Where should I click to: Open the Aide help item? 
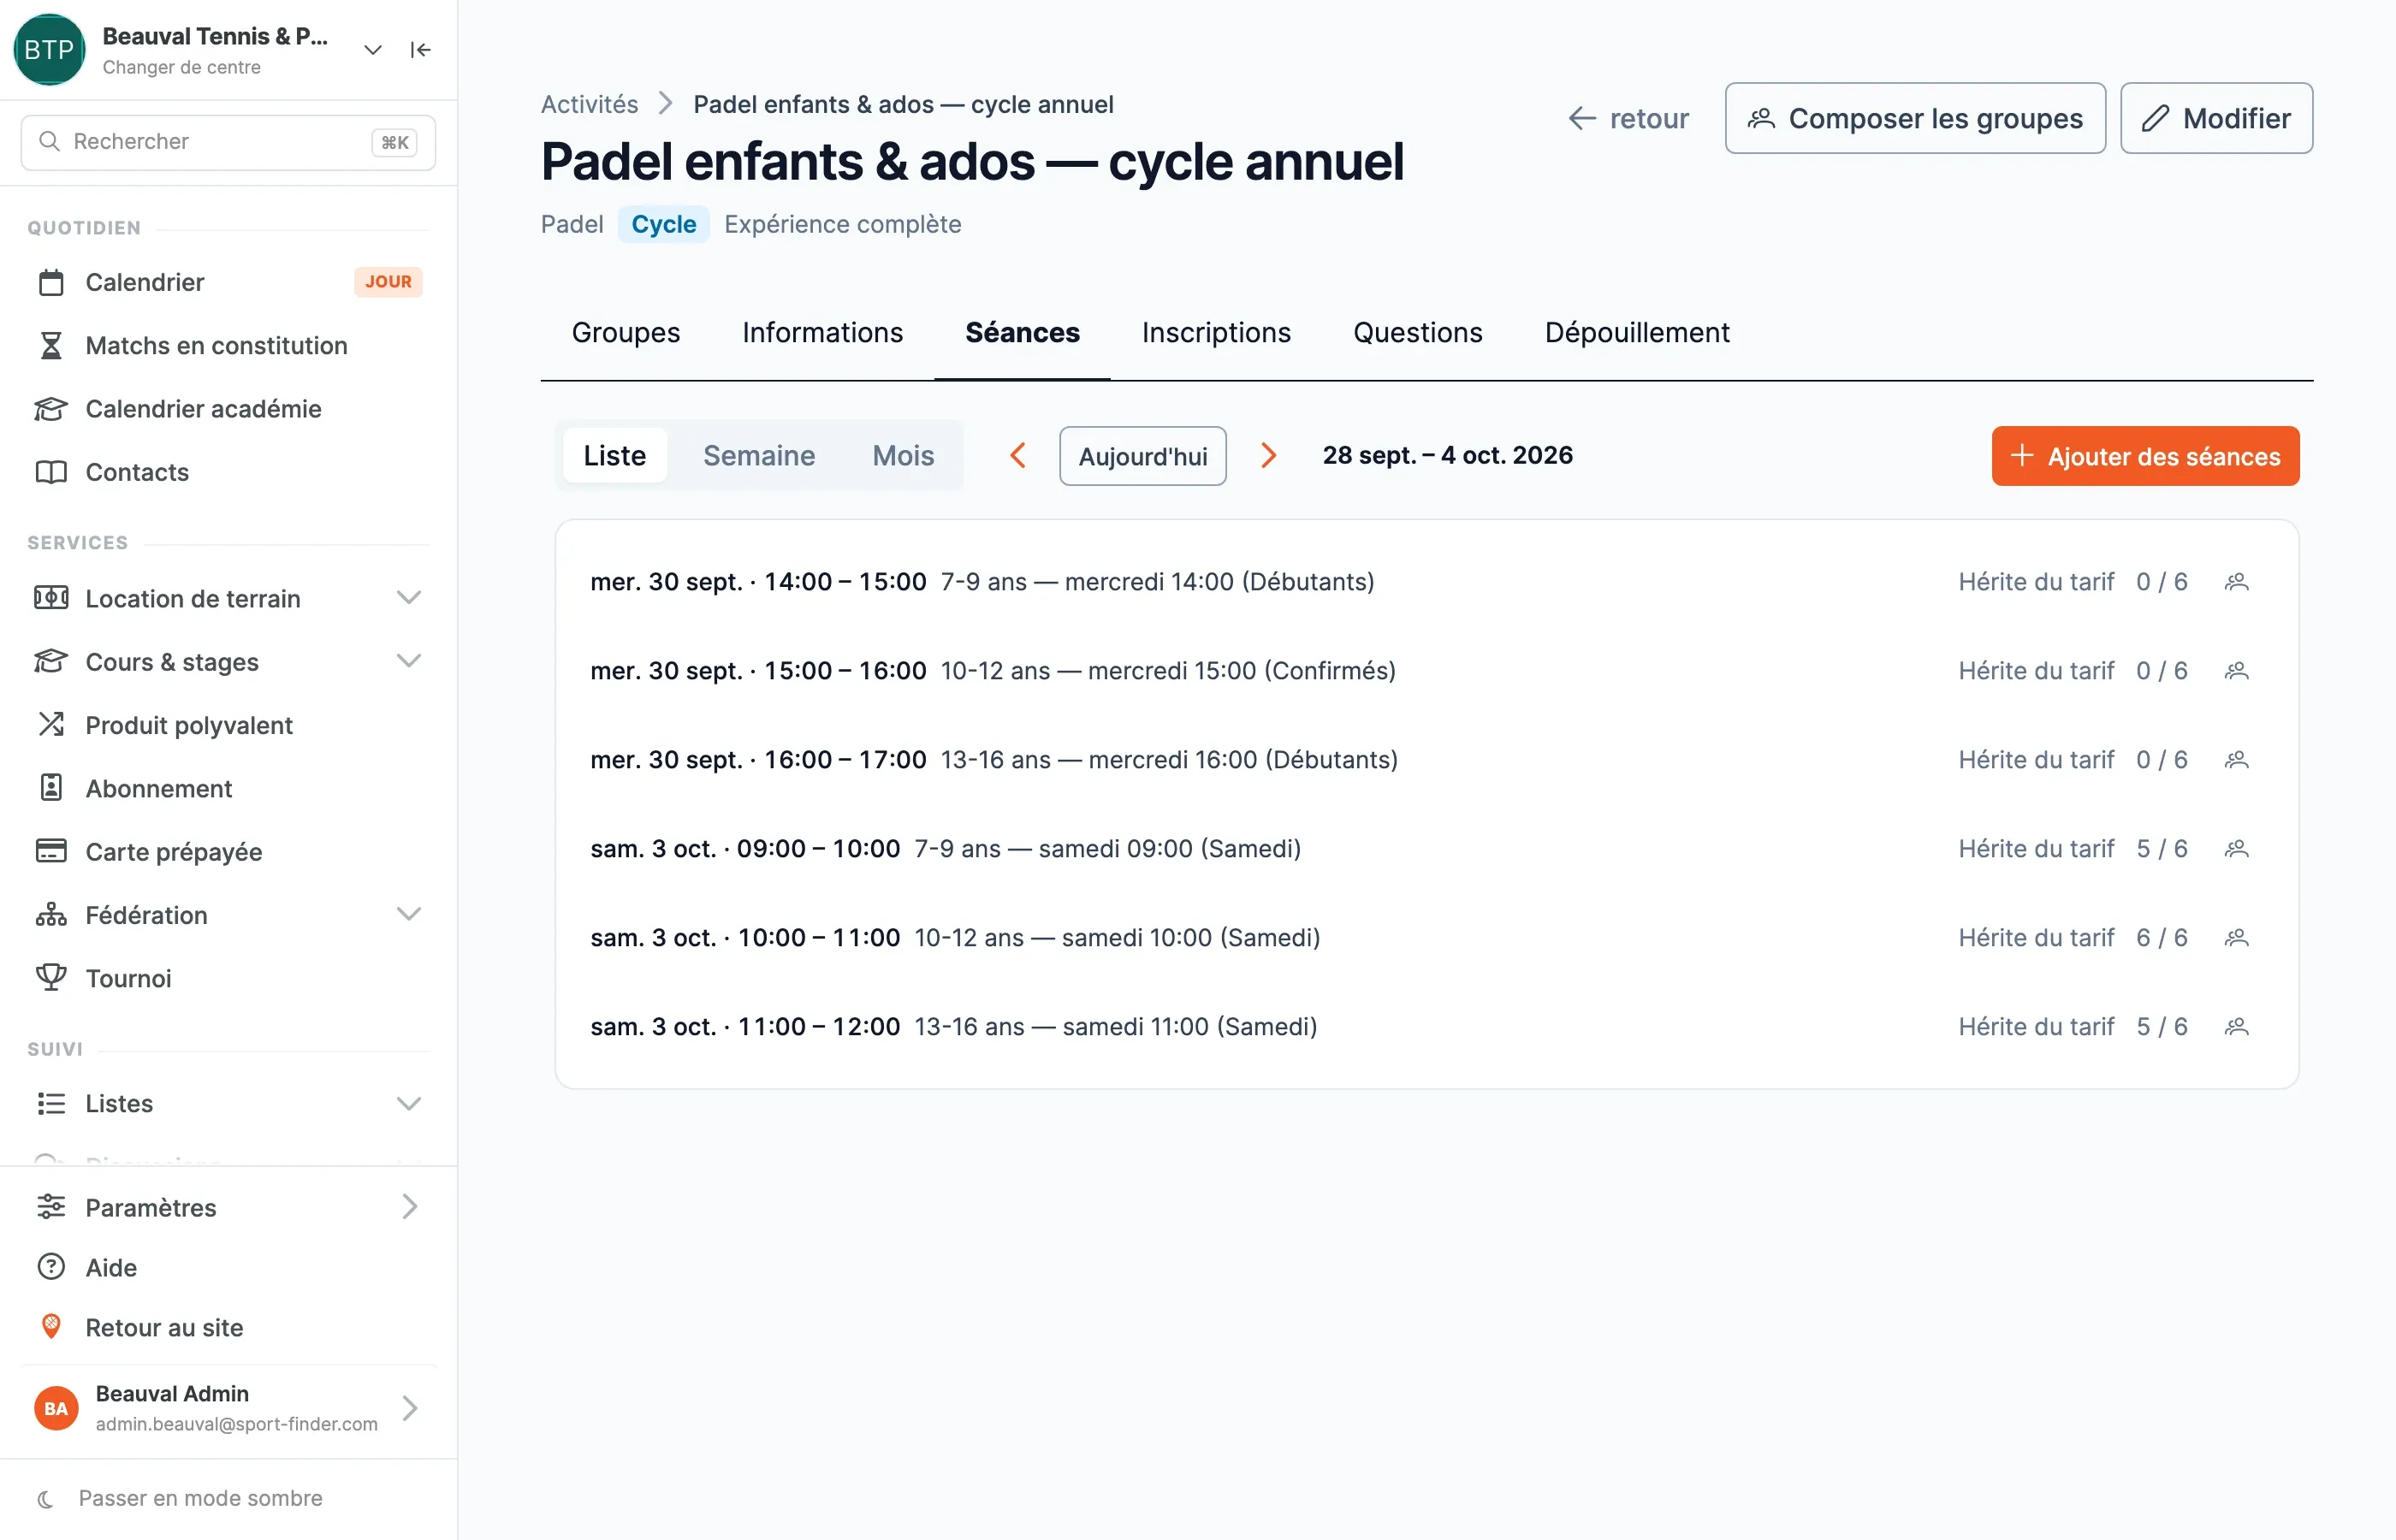coord(228,1267)
